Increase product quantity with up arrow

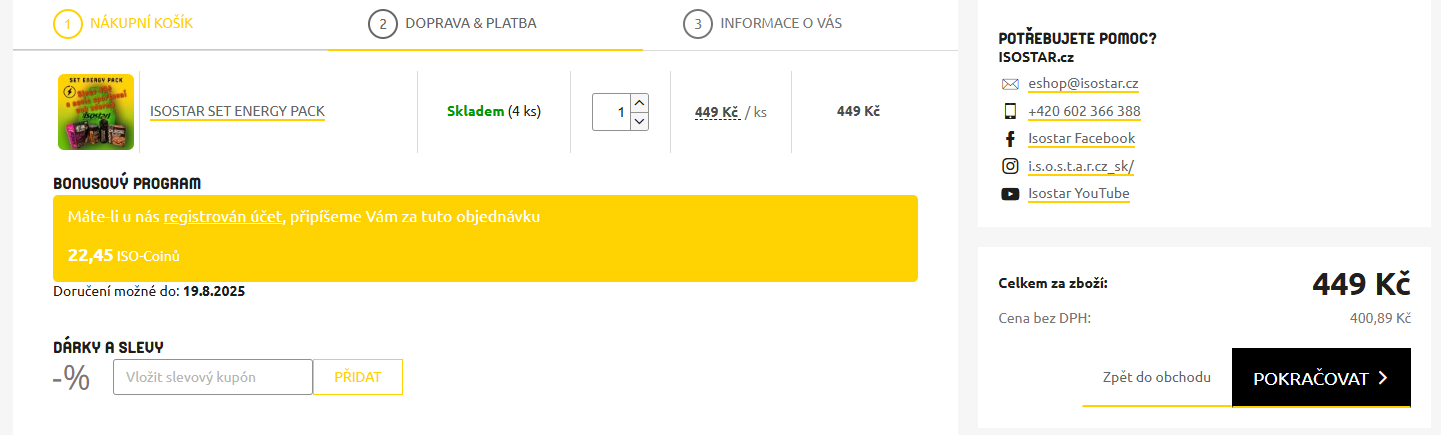tap(641, 102)
